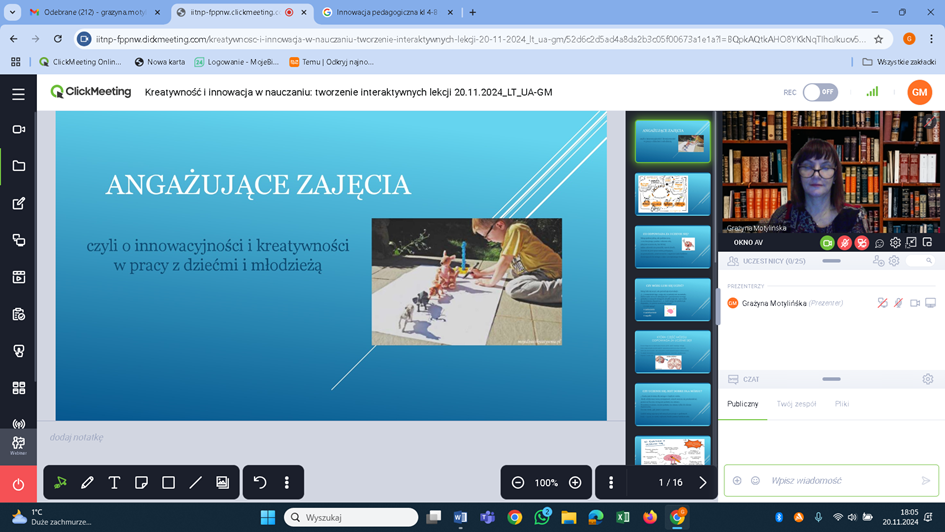Viewport: 945px width, 532px height.
Task: Click the red power button to end the event
Action: pos(18,484)
